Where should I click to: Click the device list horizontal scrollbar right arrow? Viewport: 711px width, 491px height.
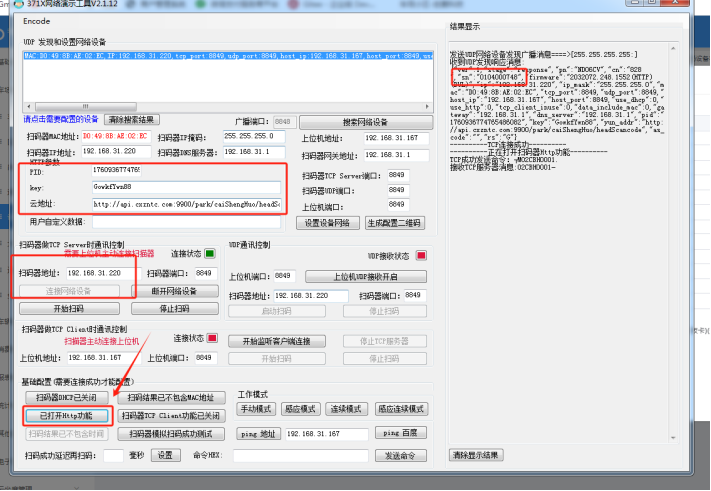(x=427, y=107)
